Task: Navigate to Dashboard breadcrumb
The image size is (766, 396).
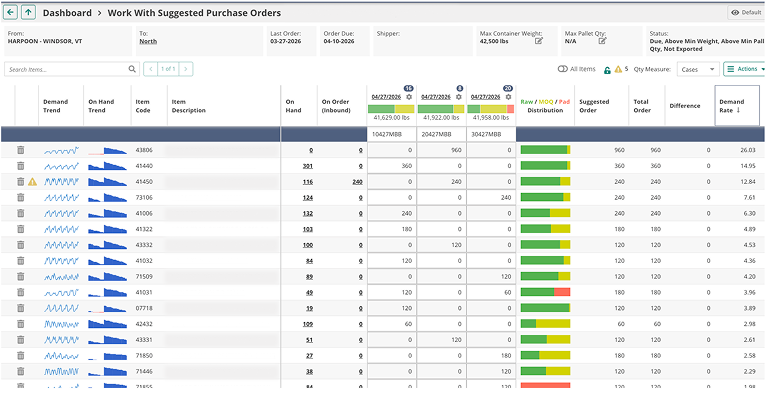Action: [x=67, y=13]
